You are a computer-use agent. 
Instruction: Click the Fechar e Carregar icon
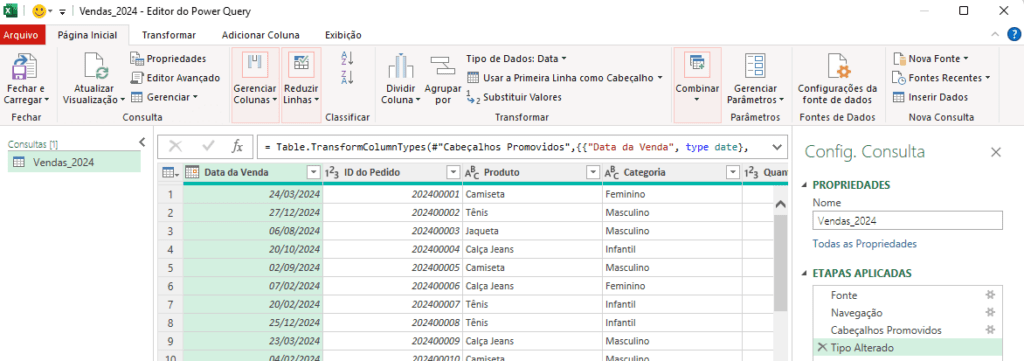(x=25, y=66)
